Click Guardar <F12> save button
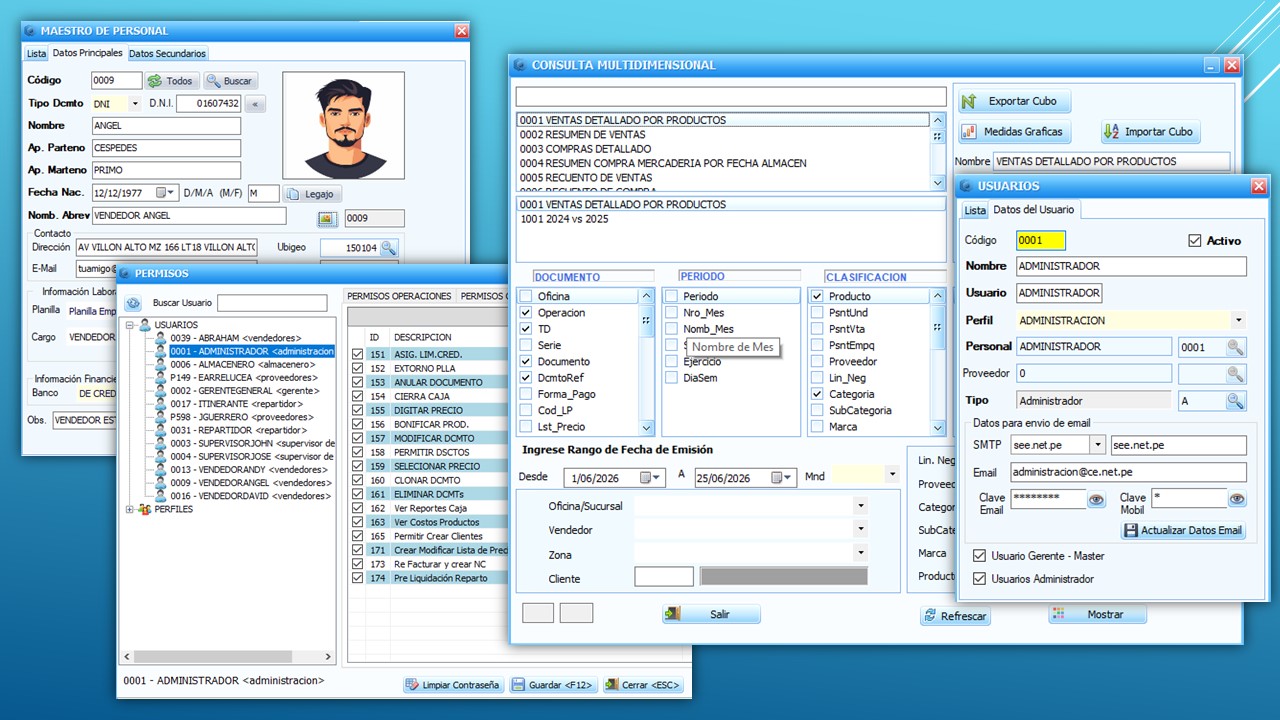Image resolution: width=1280 pixels, height=720 pixels. click(x=553, y=685)
